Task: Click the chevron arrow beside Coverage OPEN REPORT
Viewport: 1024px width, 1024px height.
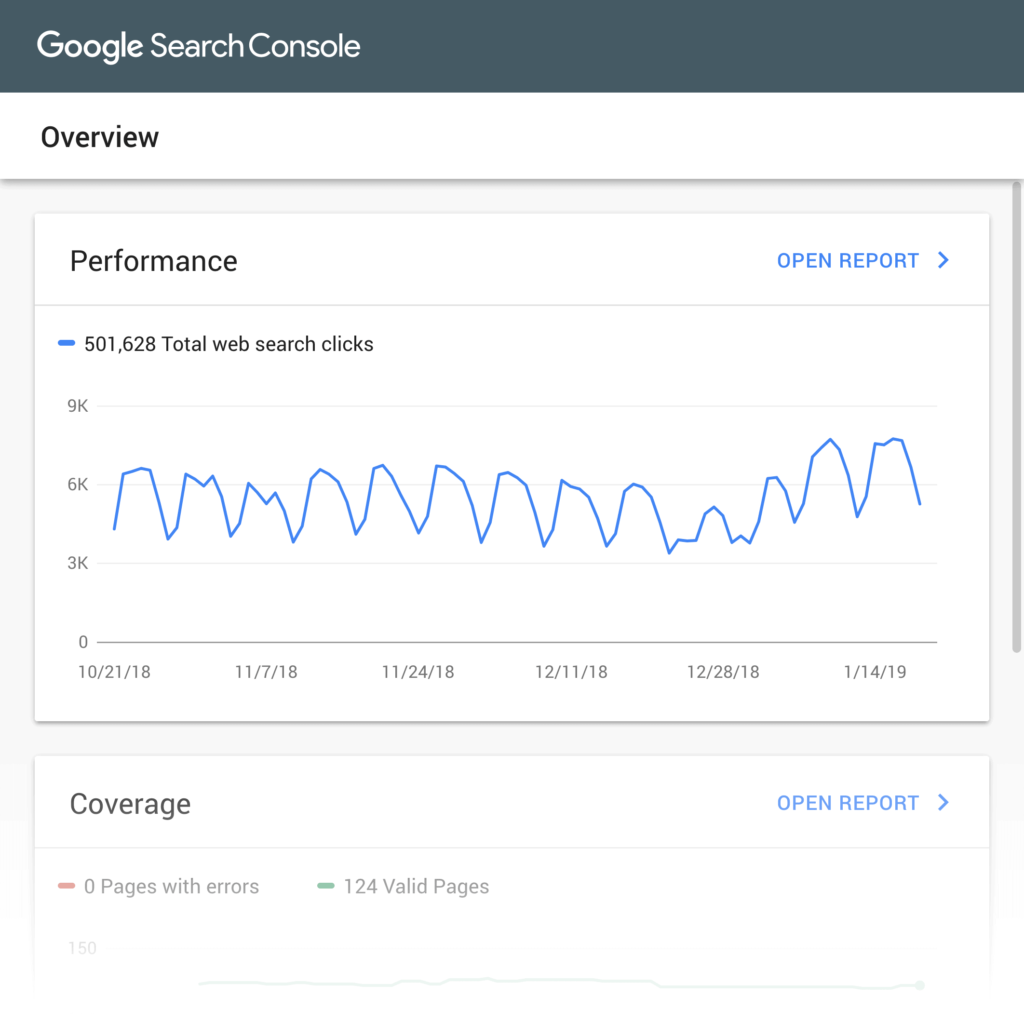Action: (943, 803)
